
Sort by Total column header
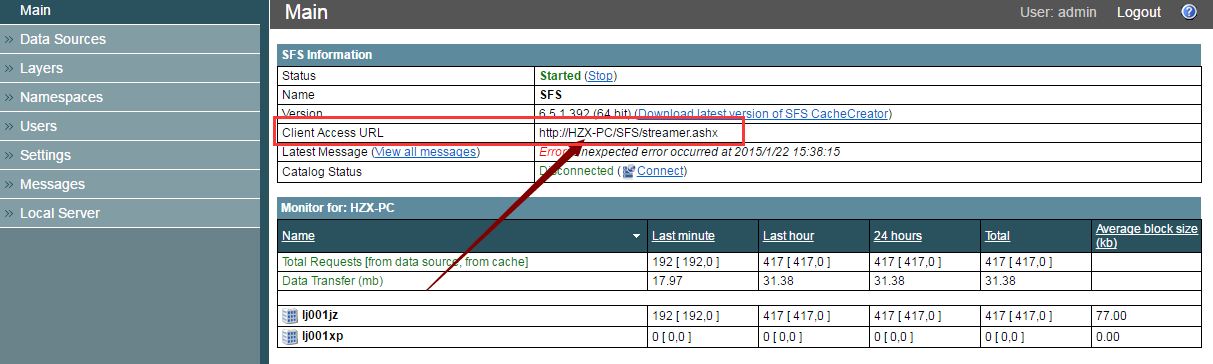click(997, 236)
